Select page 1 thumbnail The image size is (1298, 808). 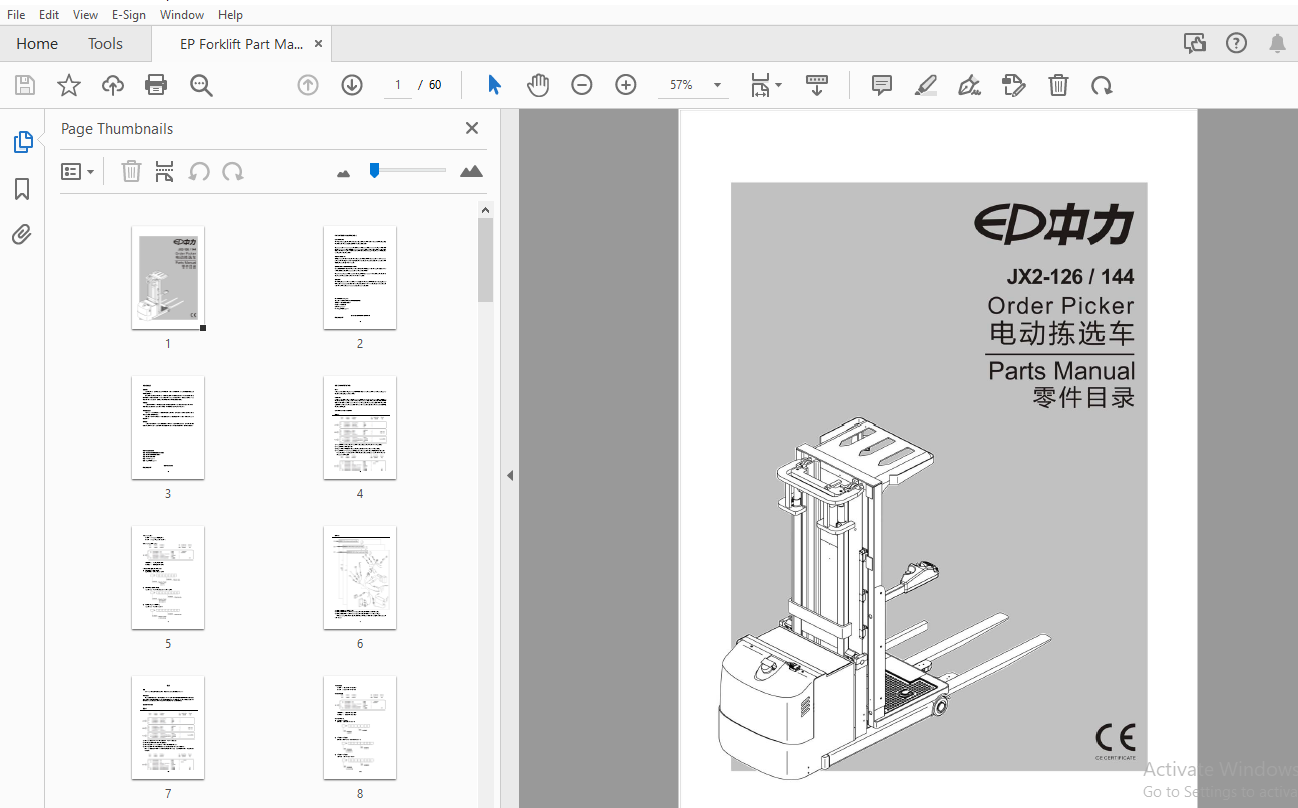(x=168, y=278)
